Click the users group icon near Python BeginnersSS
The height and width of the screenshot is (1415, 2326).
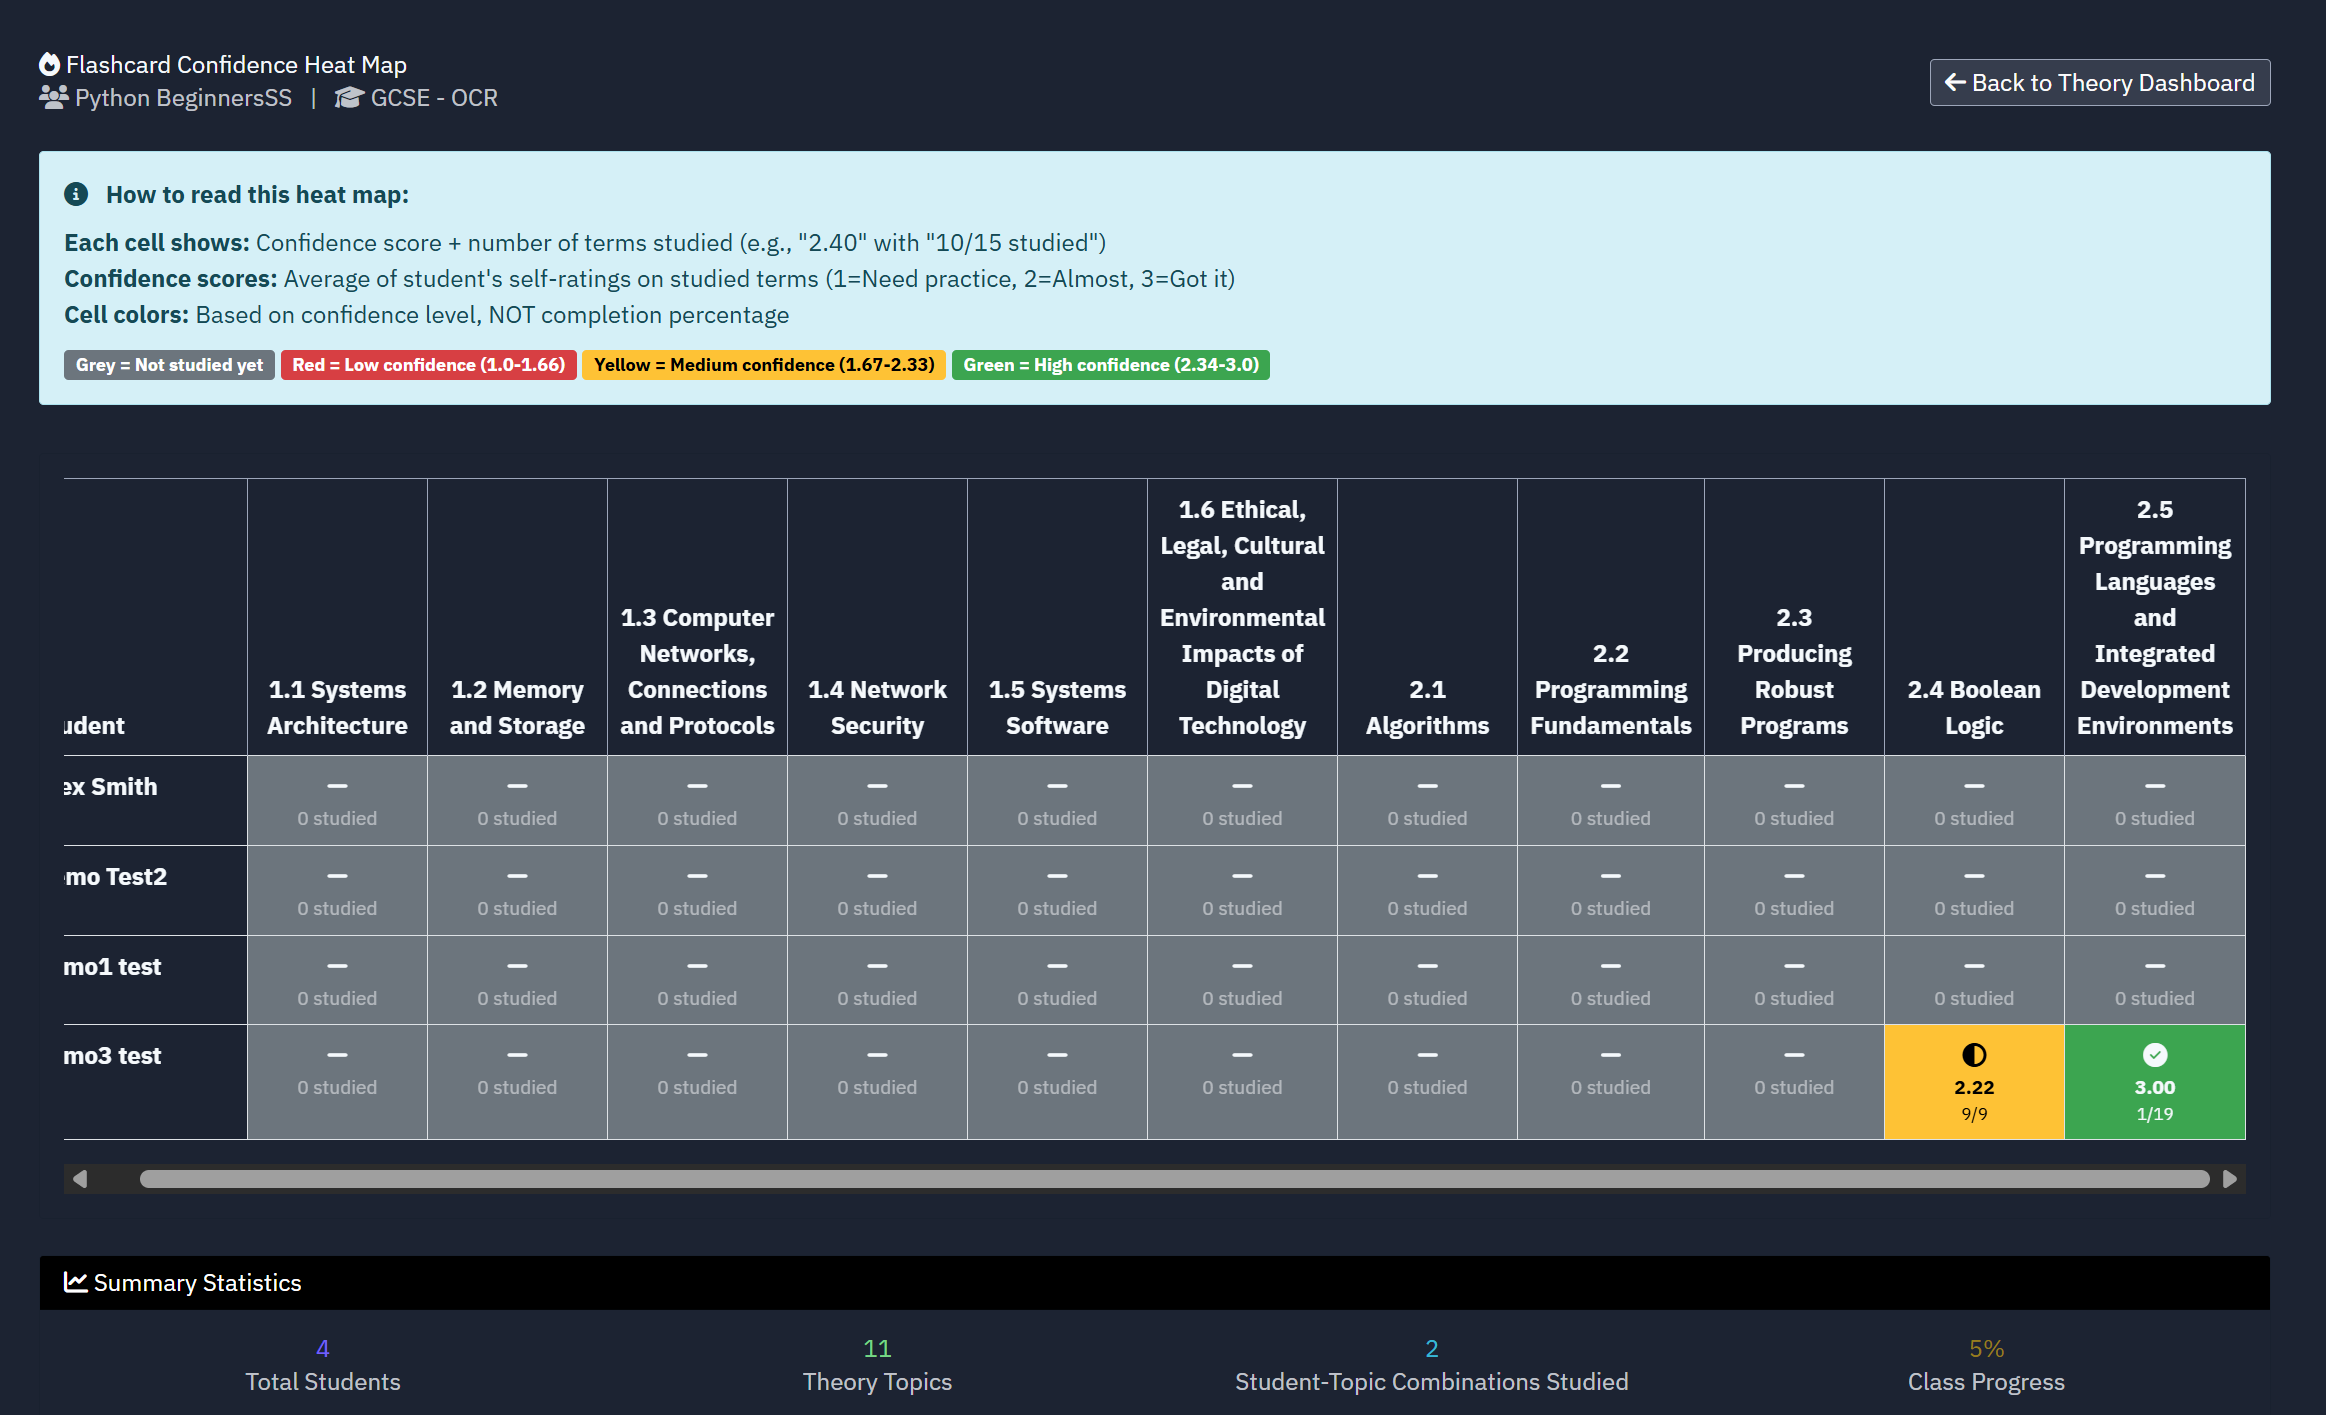(53, 97)
